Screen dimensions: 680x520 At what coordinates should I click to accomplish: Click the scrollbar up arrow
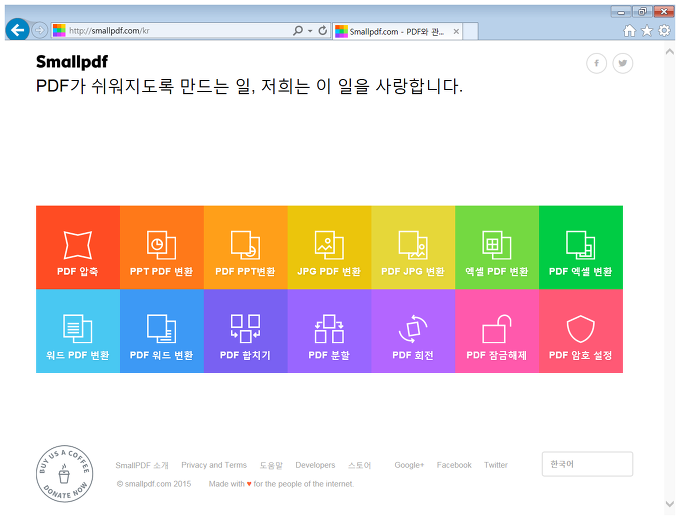(669, 52)
